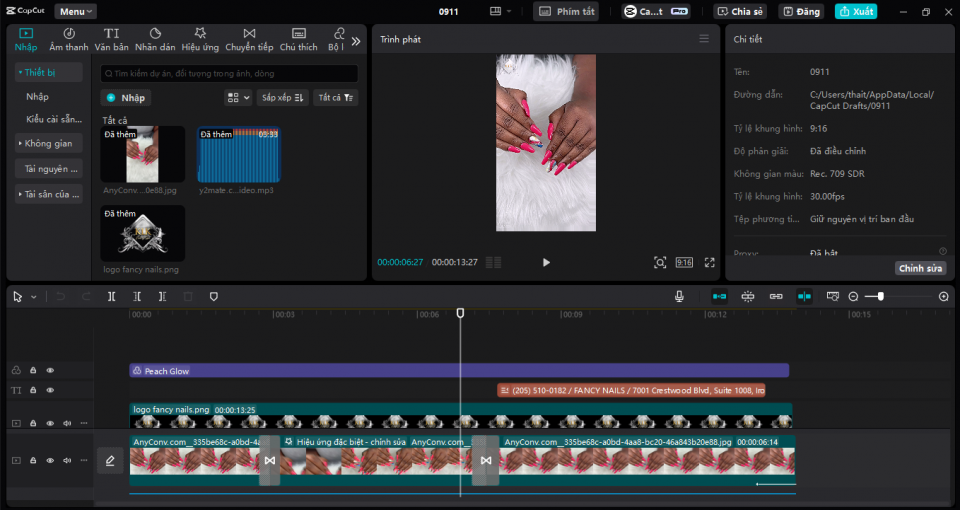Click the Chỉnh sửa button in details panel
The height and width of the screenshot is (510, 960).
point(920,268)
